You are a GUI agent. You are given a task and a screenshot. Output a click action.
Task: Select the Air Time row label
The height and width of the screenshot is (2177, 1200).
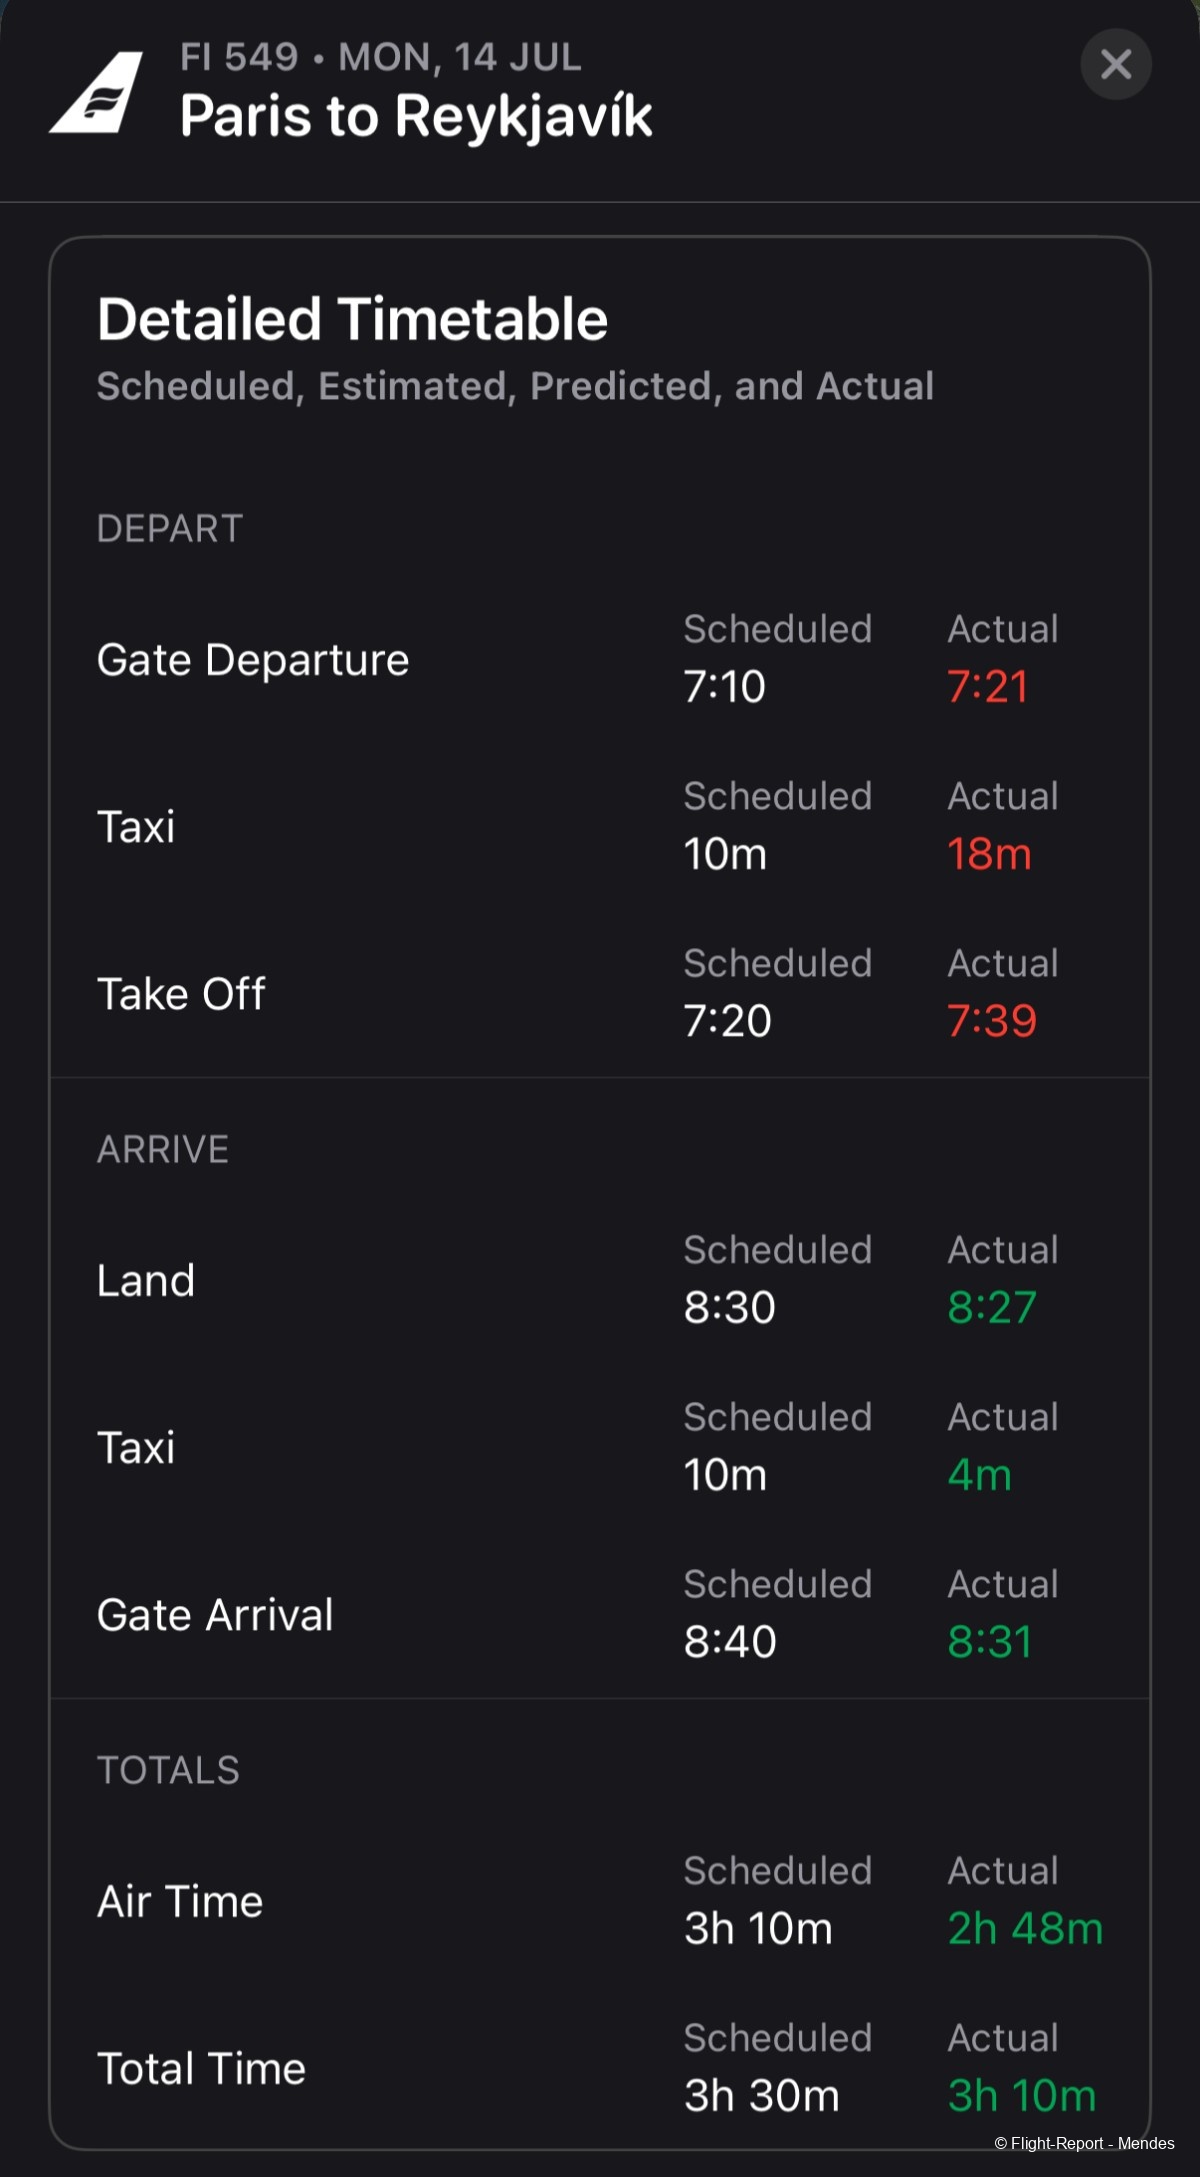tap(180, 1902)
